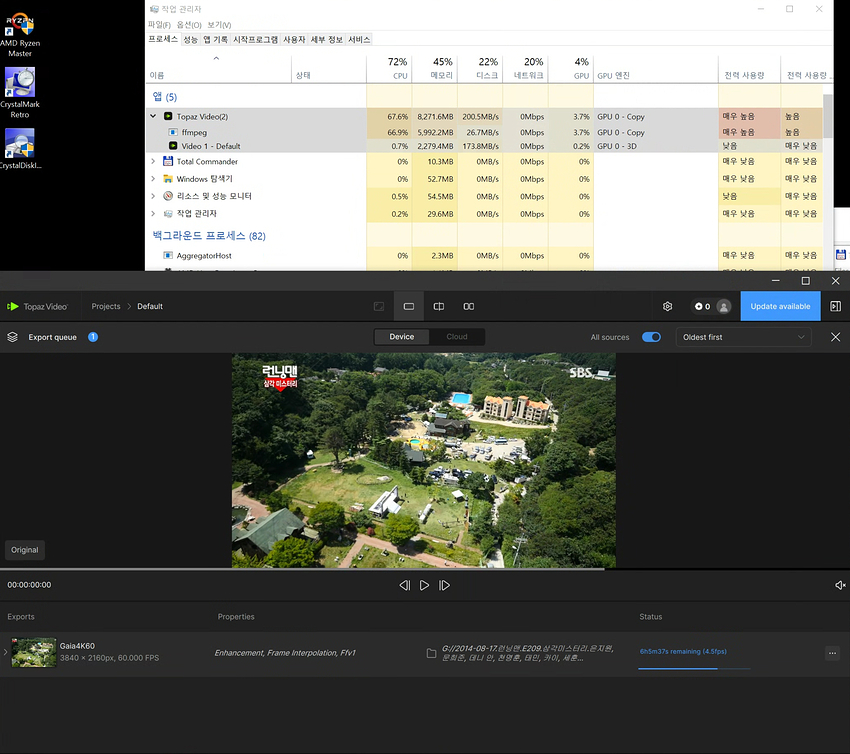The width and height of the screenshot is (850, 754).
Task: Click the Update available button
Action: point(780,306)
